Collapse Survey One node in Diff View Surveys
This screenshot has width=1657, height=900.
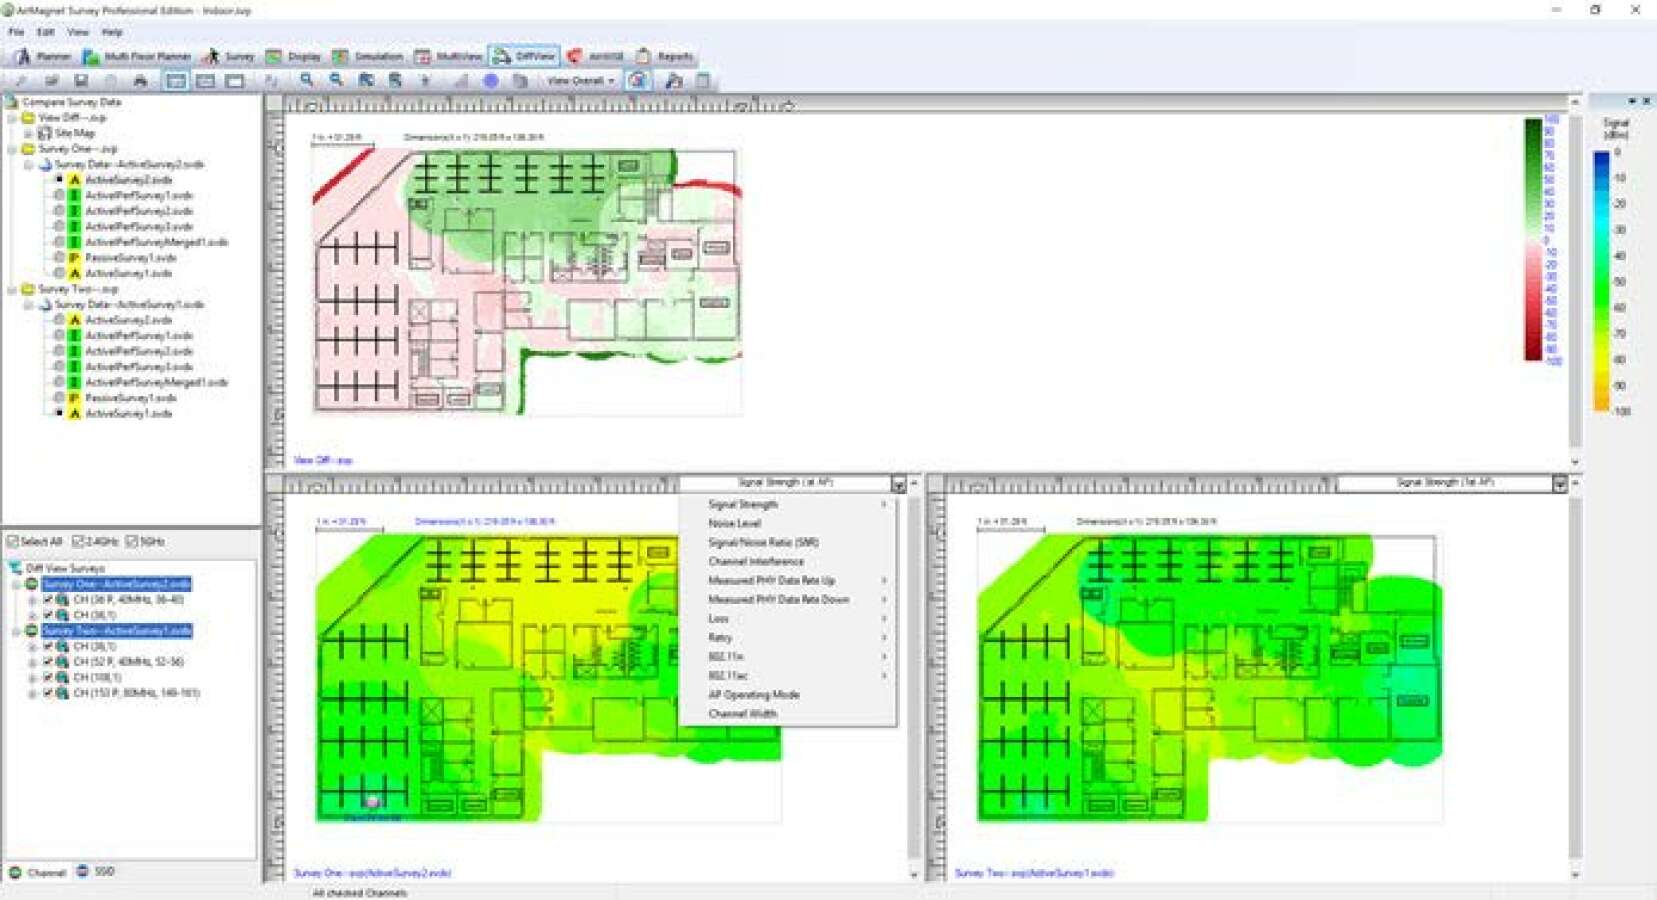tap(16, 584)
